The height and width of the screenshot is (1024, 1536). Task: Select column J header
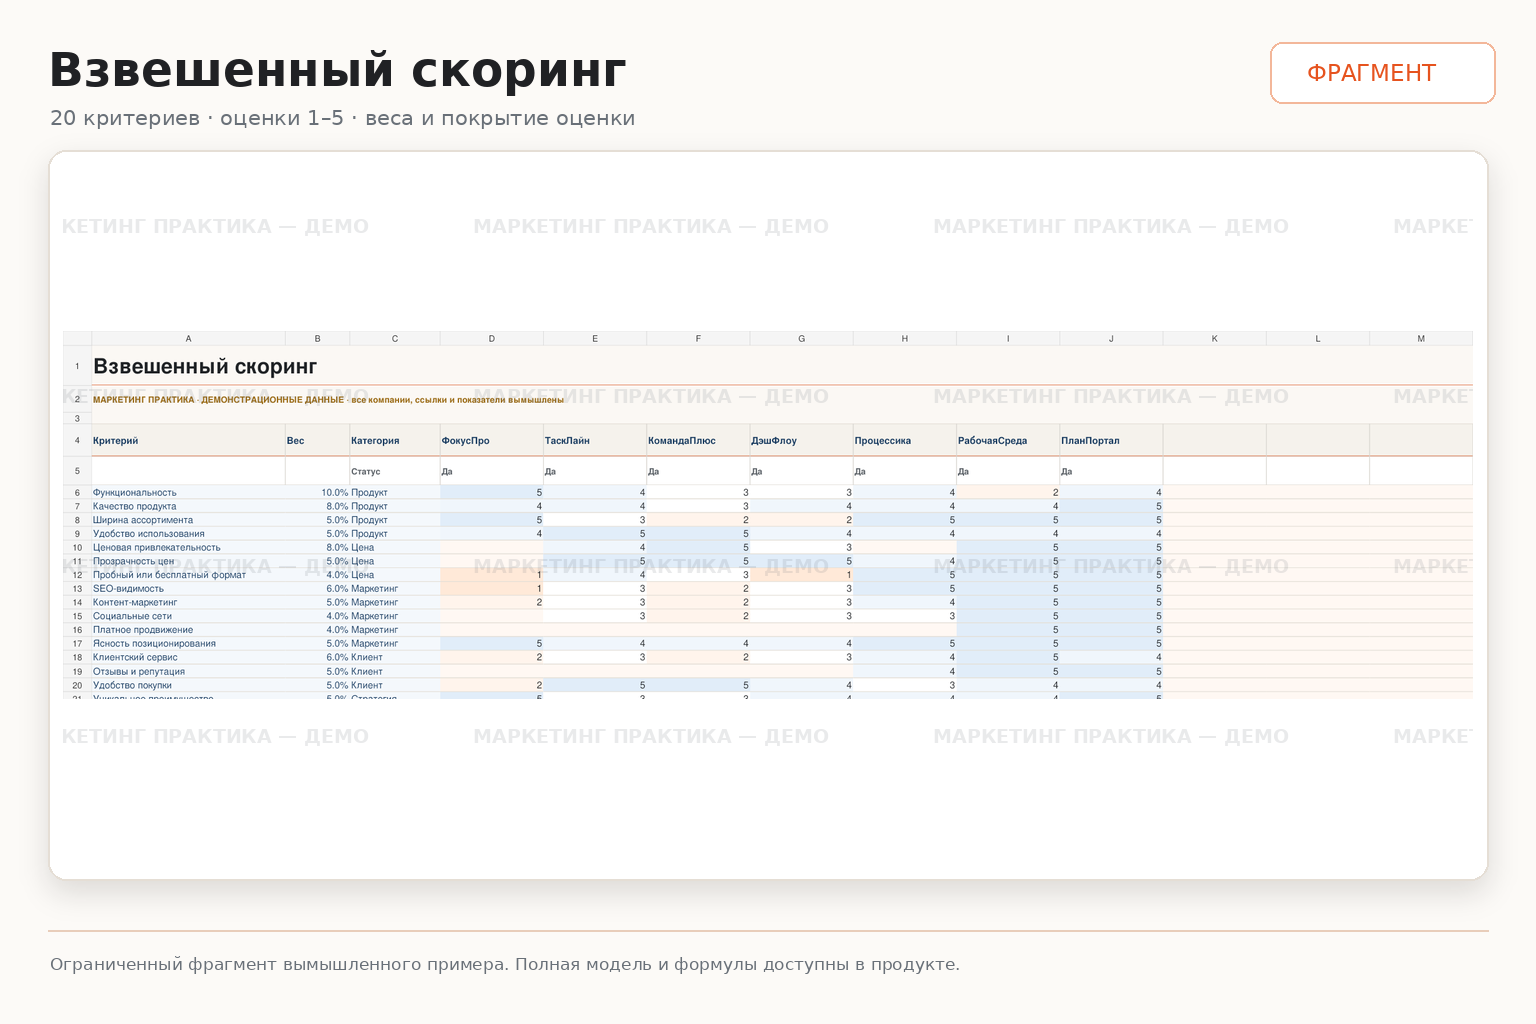[1111, 339]
